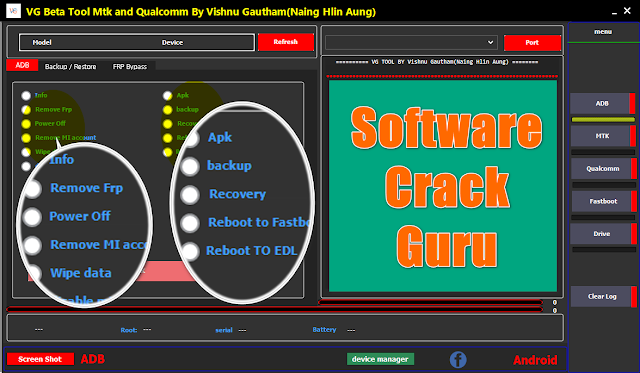This screenshot has width=640, height=373.
Task: Expand the port selection dropdown
Action: (x=411, y=42)
